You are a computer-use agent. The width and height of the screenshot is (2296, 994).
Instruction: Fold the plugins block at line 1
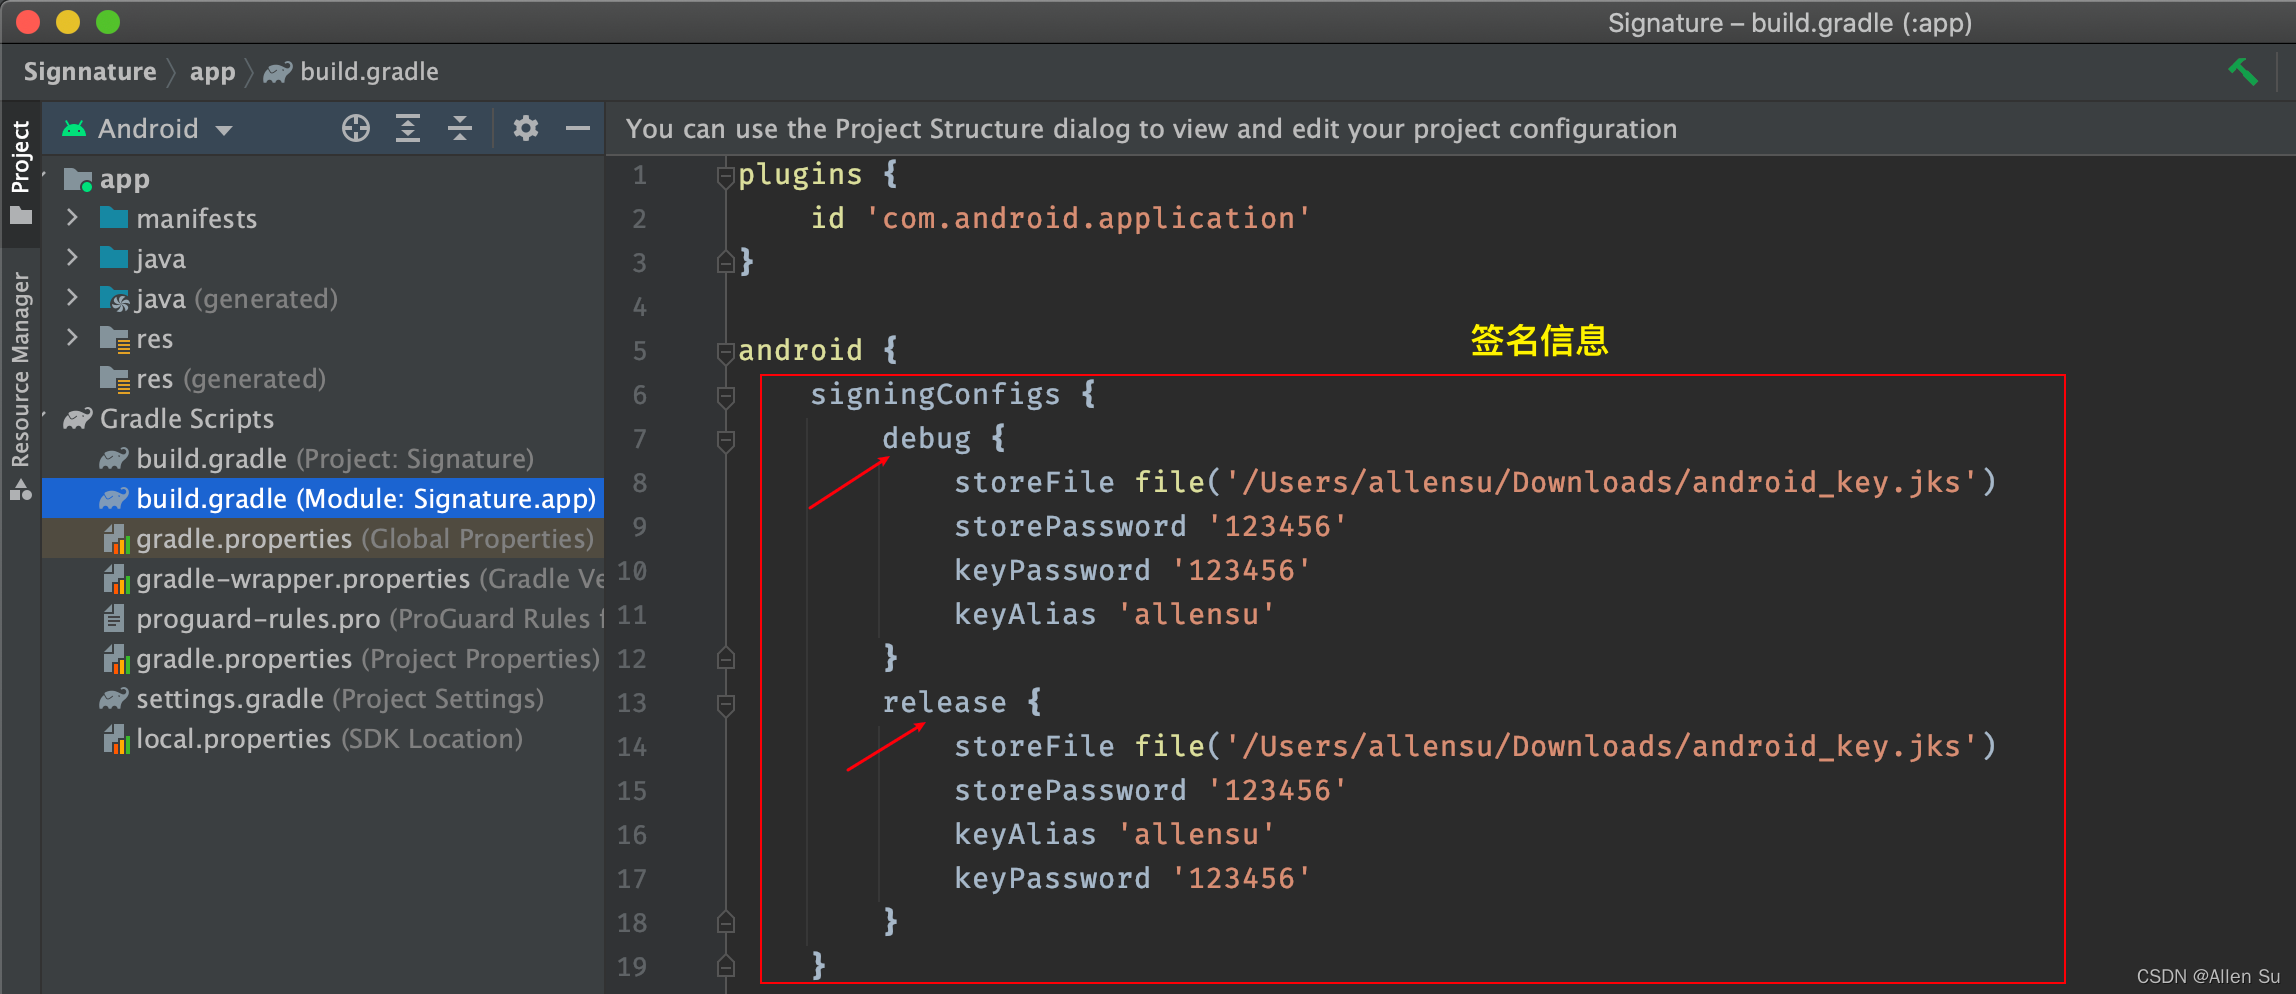pyautogui.click(x=726, y=176)
